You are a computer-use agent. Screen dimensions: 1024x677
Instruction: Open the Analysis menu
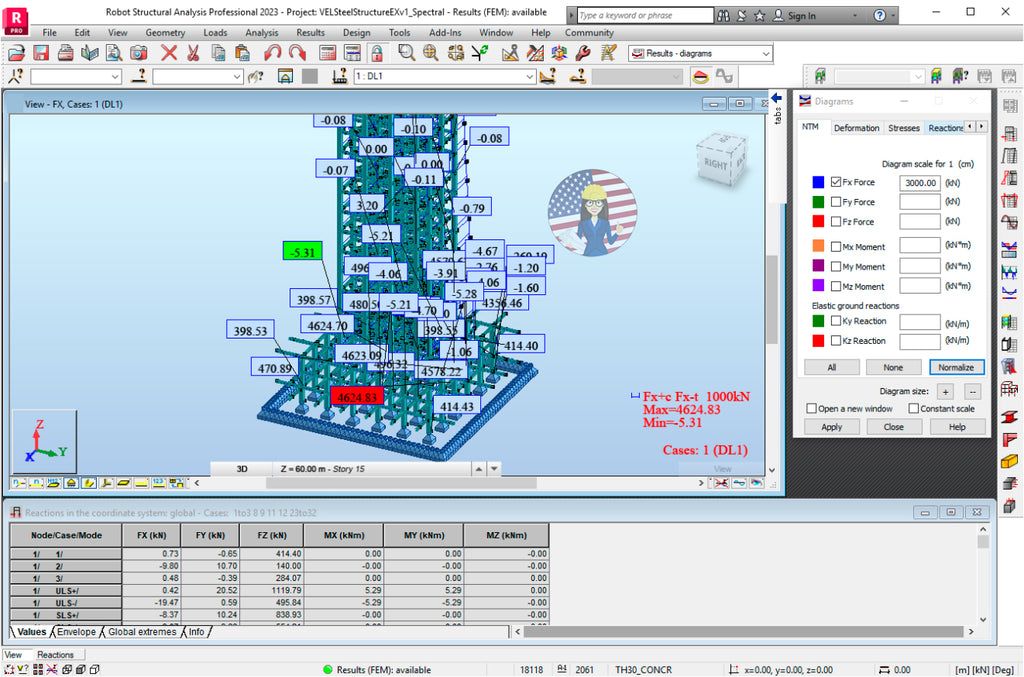(x=261, y=32)
